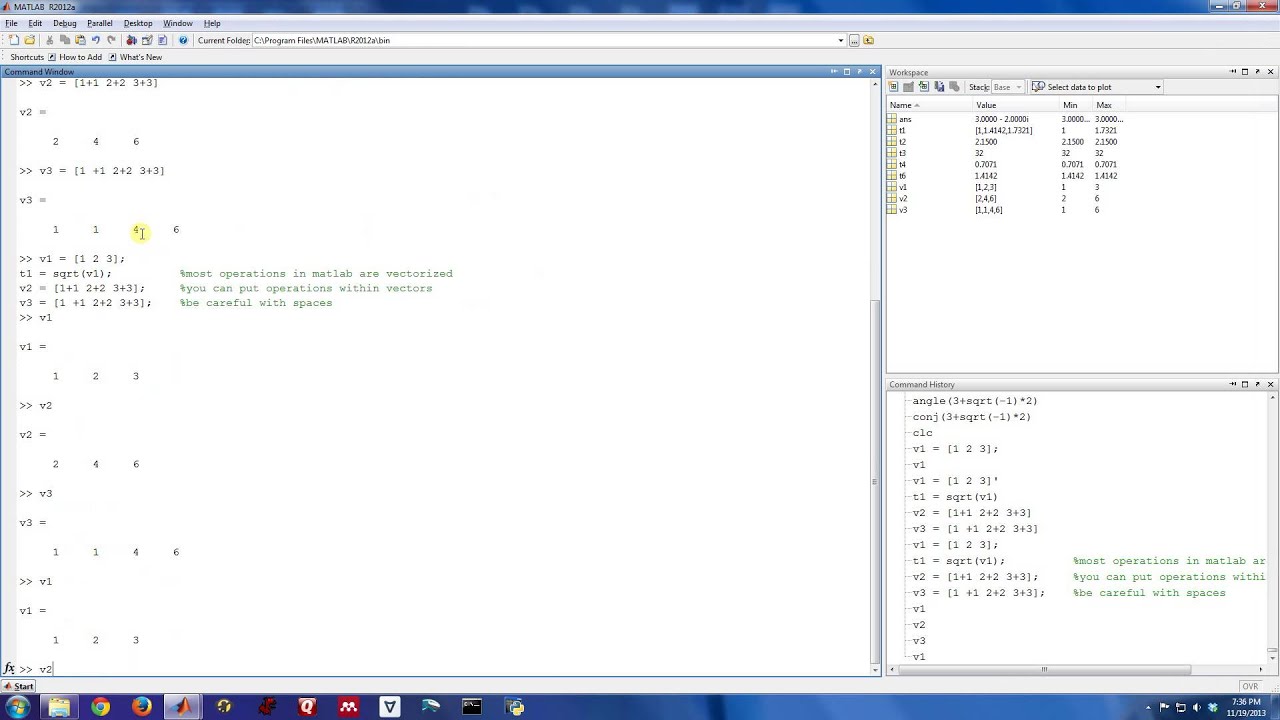Sort Workspace by Min column header
The width and height of the screenshot is (1280, 720).
1077,105
